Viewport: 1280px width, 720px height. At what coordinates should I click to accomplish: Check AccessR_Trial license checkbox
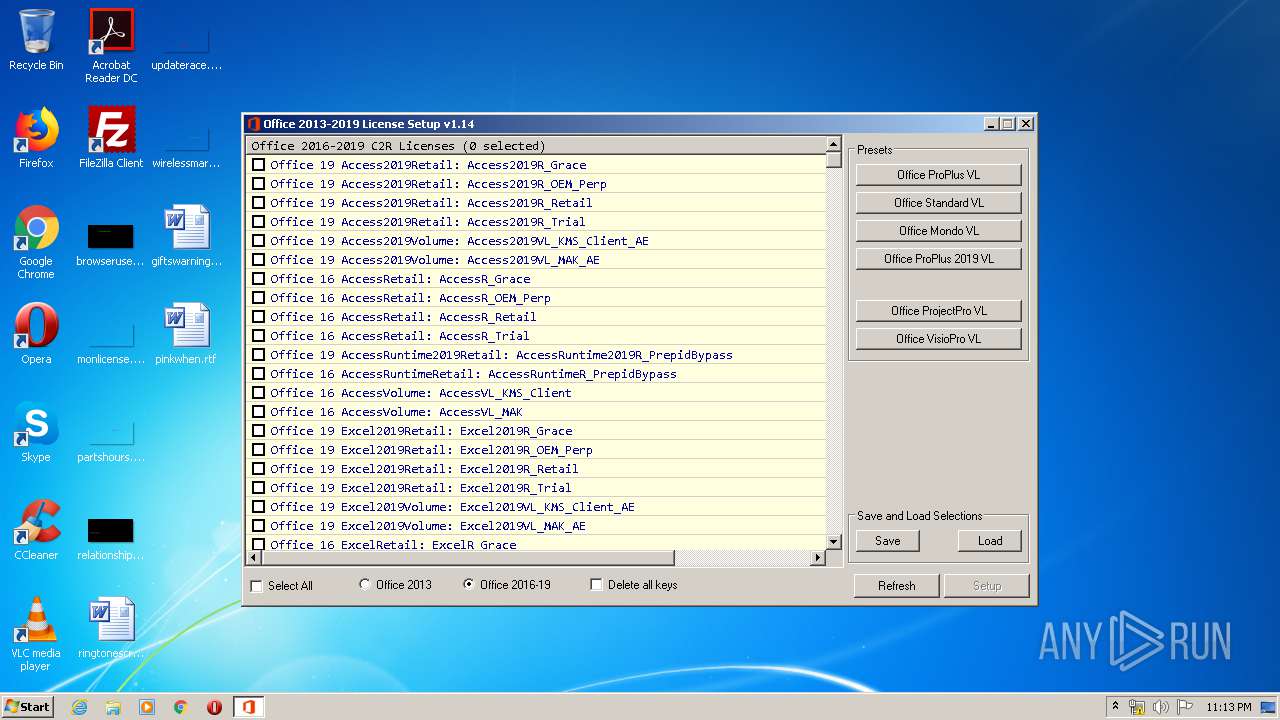[x=258, y=336]
